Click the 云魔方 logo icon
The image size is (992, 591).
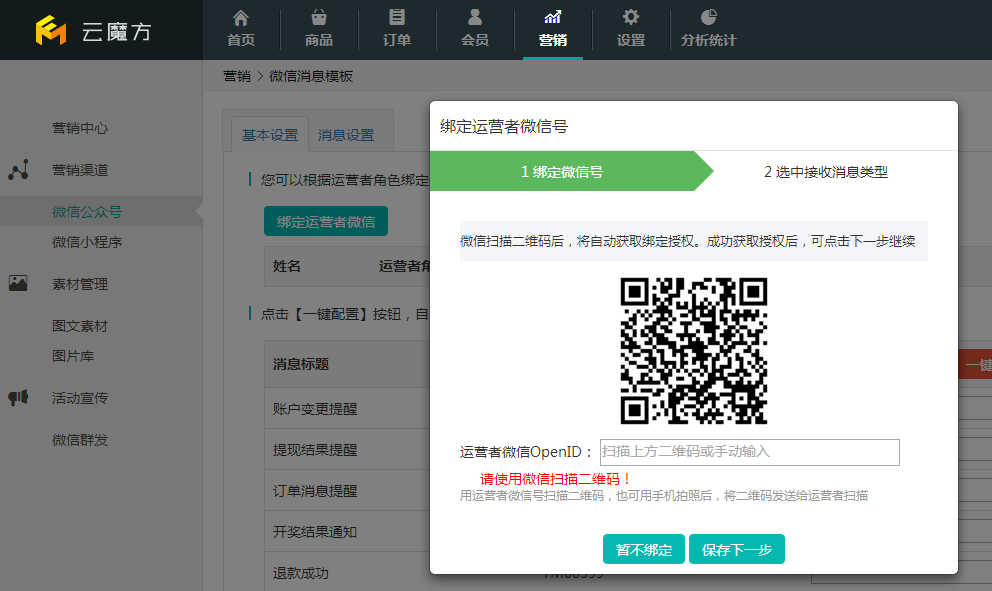(51, 30)
